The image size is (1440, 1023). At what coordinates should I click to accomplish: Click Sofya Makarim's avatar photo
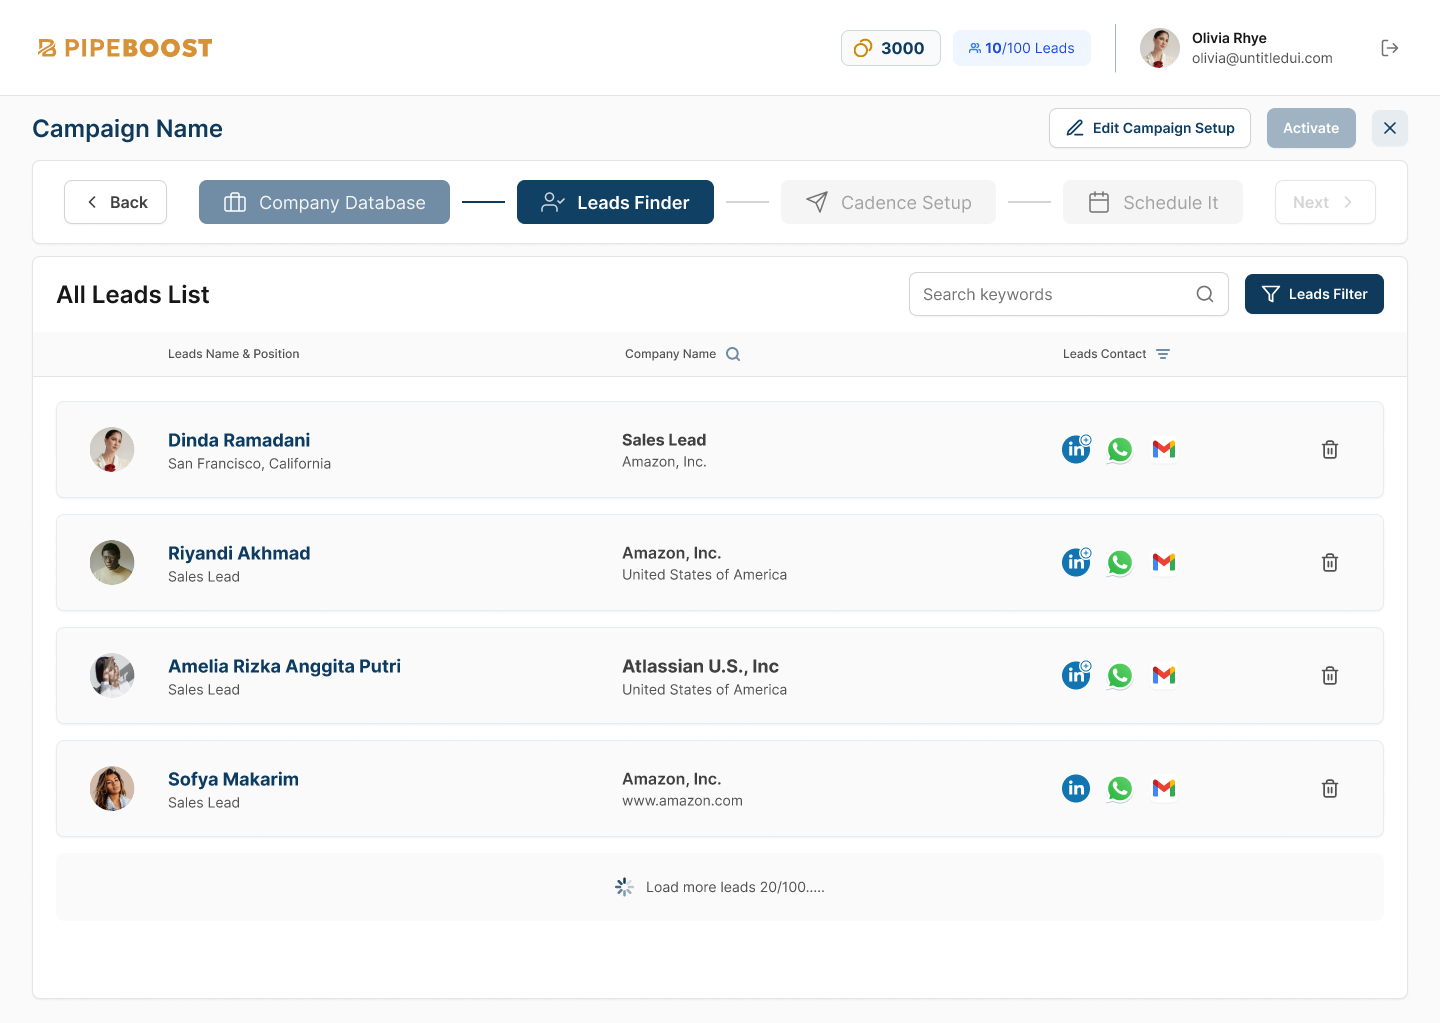[x=112, y=789]
